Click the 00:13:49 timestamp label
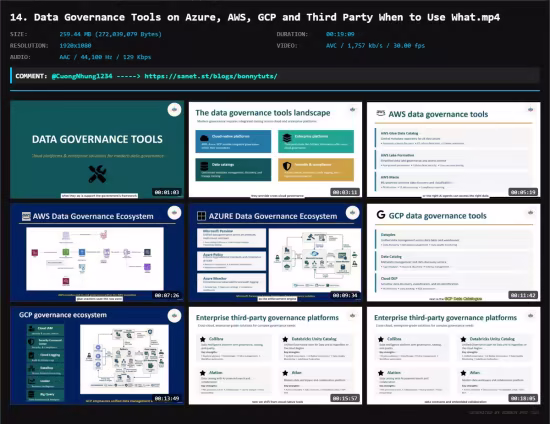 tap(167, 398)
